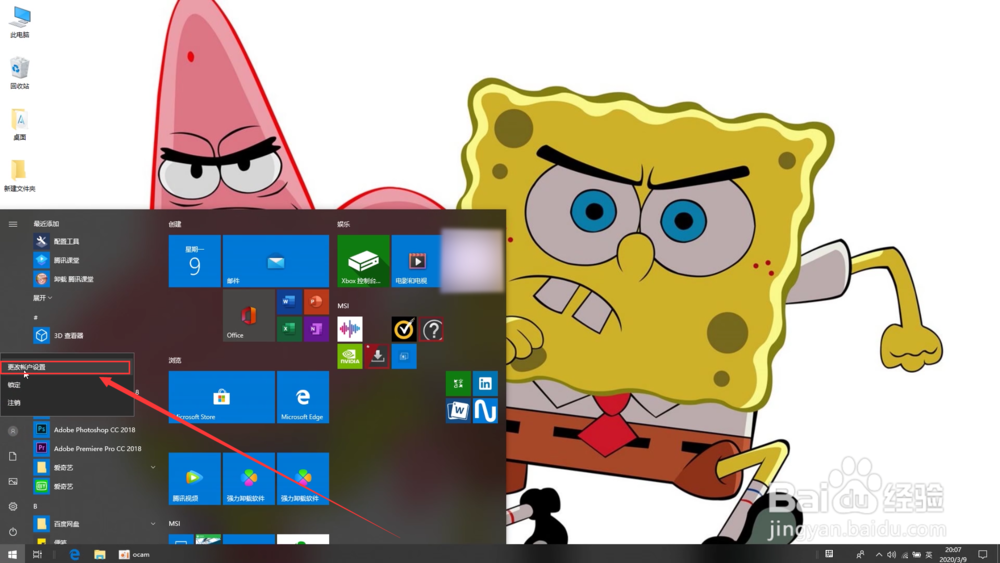Open the Office tile
The height and width of the screenshot is (563, 1000).
coord(249,315)
